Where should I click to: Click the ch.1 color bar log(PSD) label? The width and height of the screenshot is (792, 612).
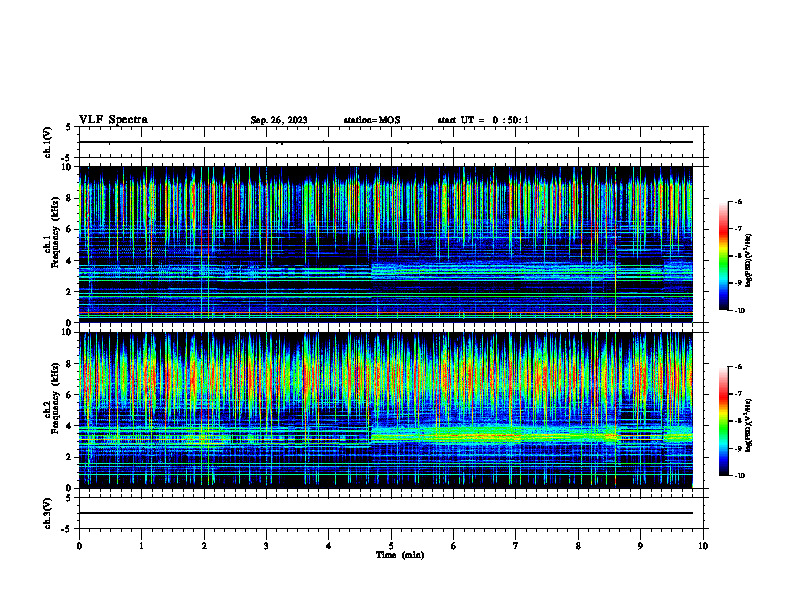click(x=749, y=261)
